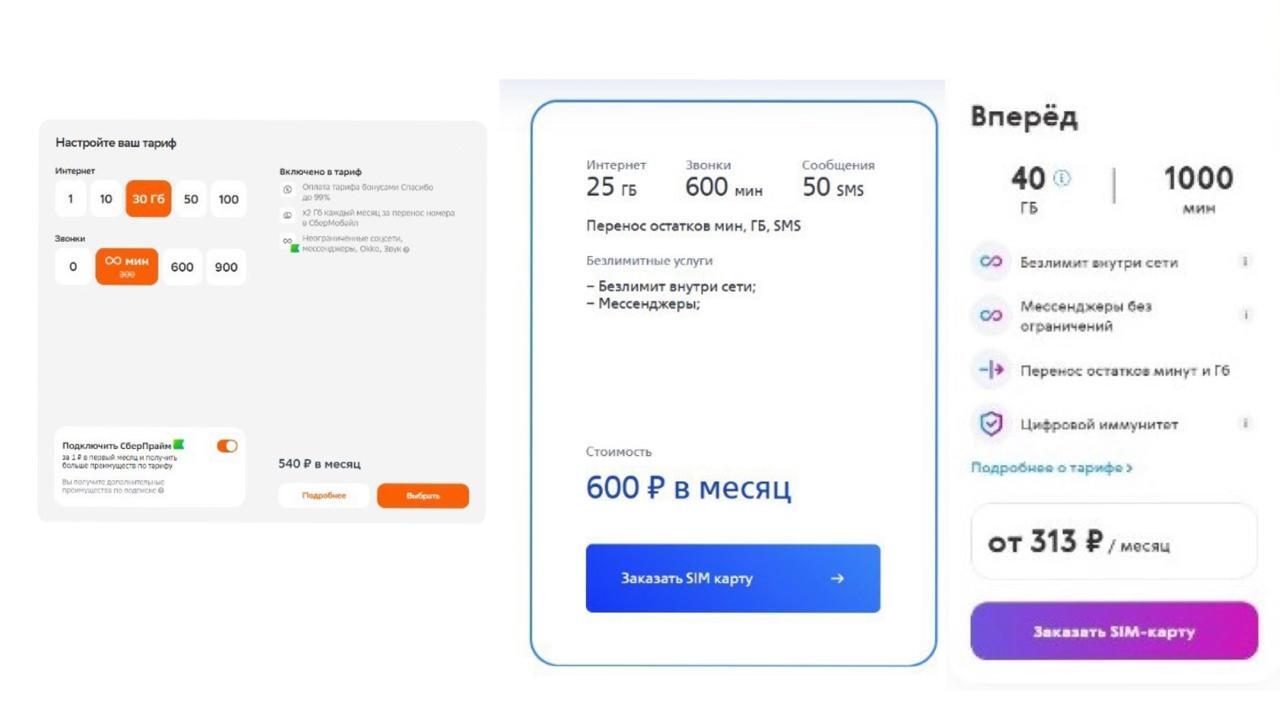Show info for Безлимит внутри сети

pos(1245,262)
